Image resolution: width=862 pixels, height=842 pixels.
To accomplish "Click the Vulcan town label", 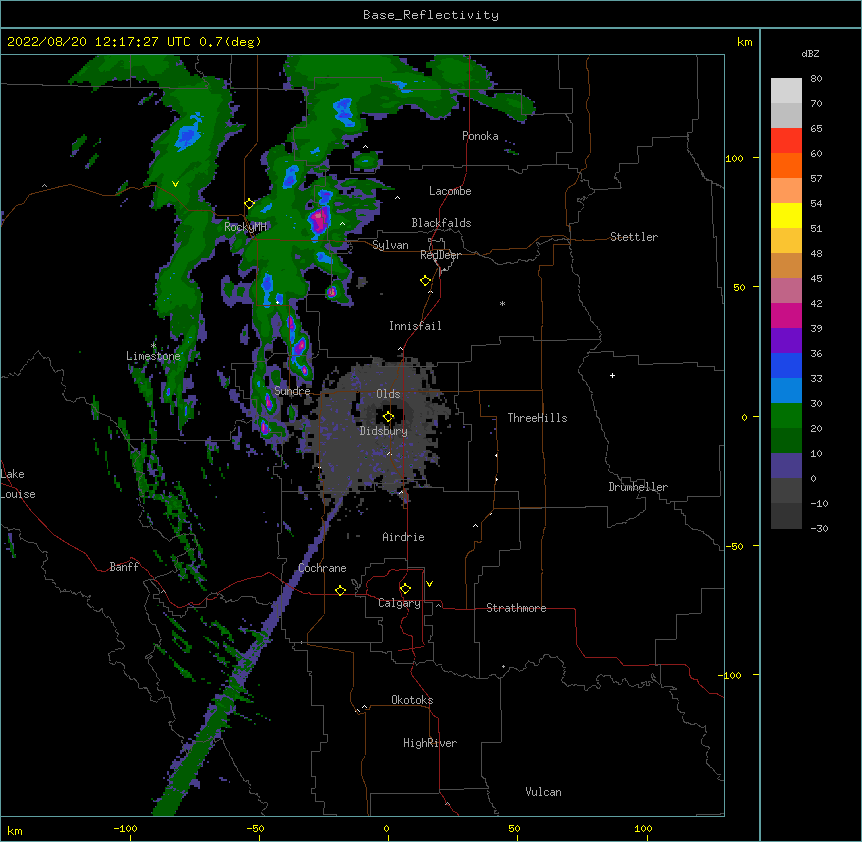I will click(543, 792).
